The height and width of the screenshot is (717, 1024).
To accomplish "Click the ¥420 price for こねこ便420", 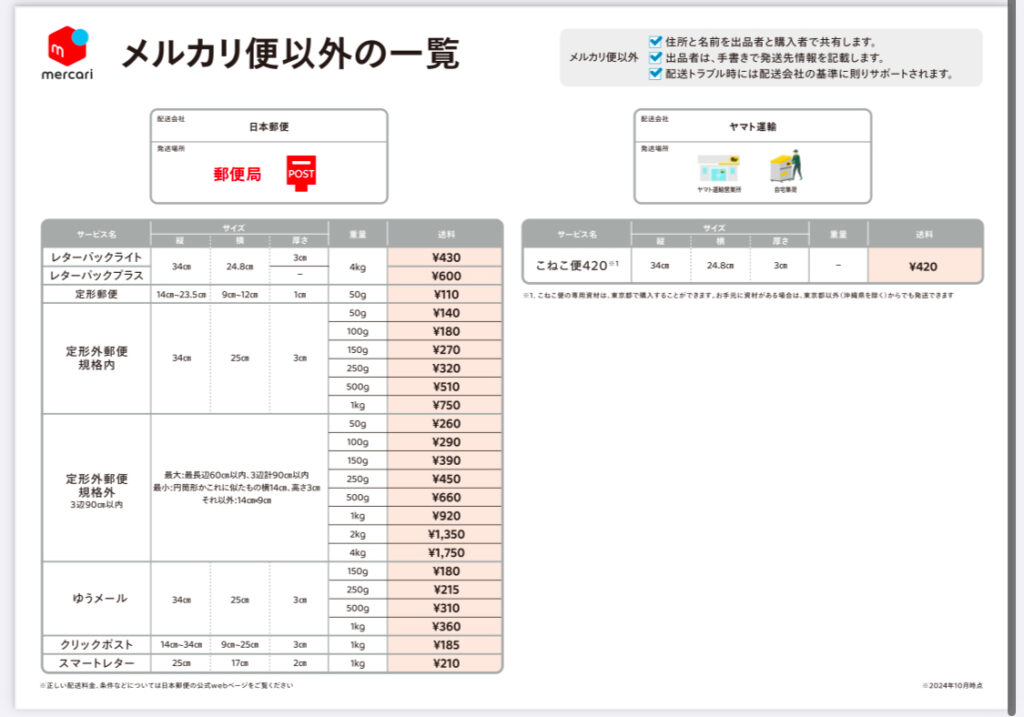I will [923, 266].
